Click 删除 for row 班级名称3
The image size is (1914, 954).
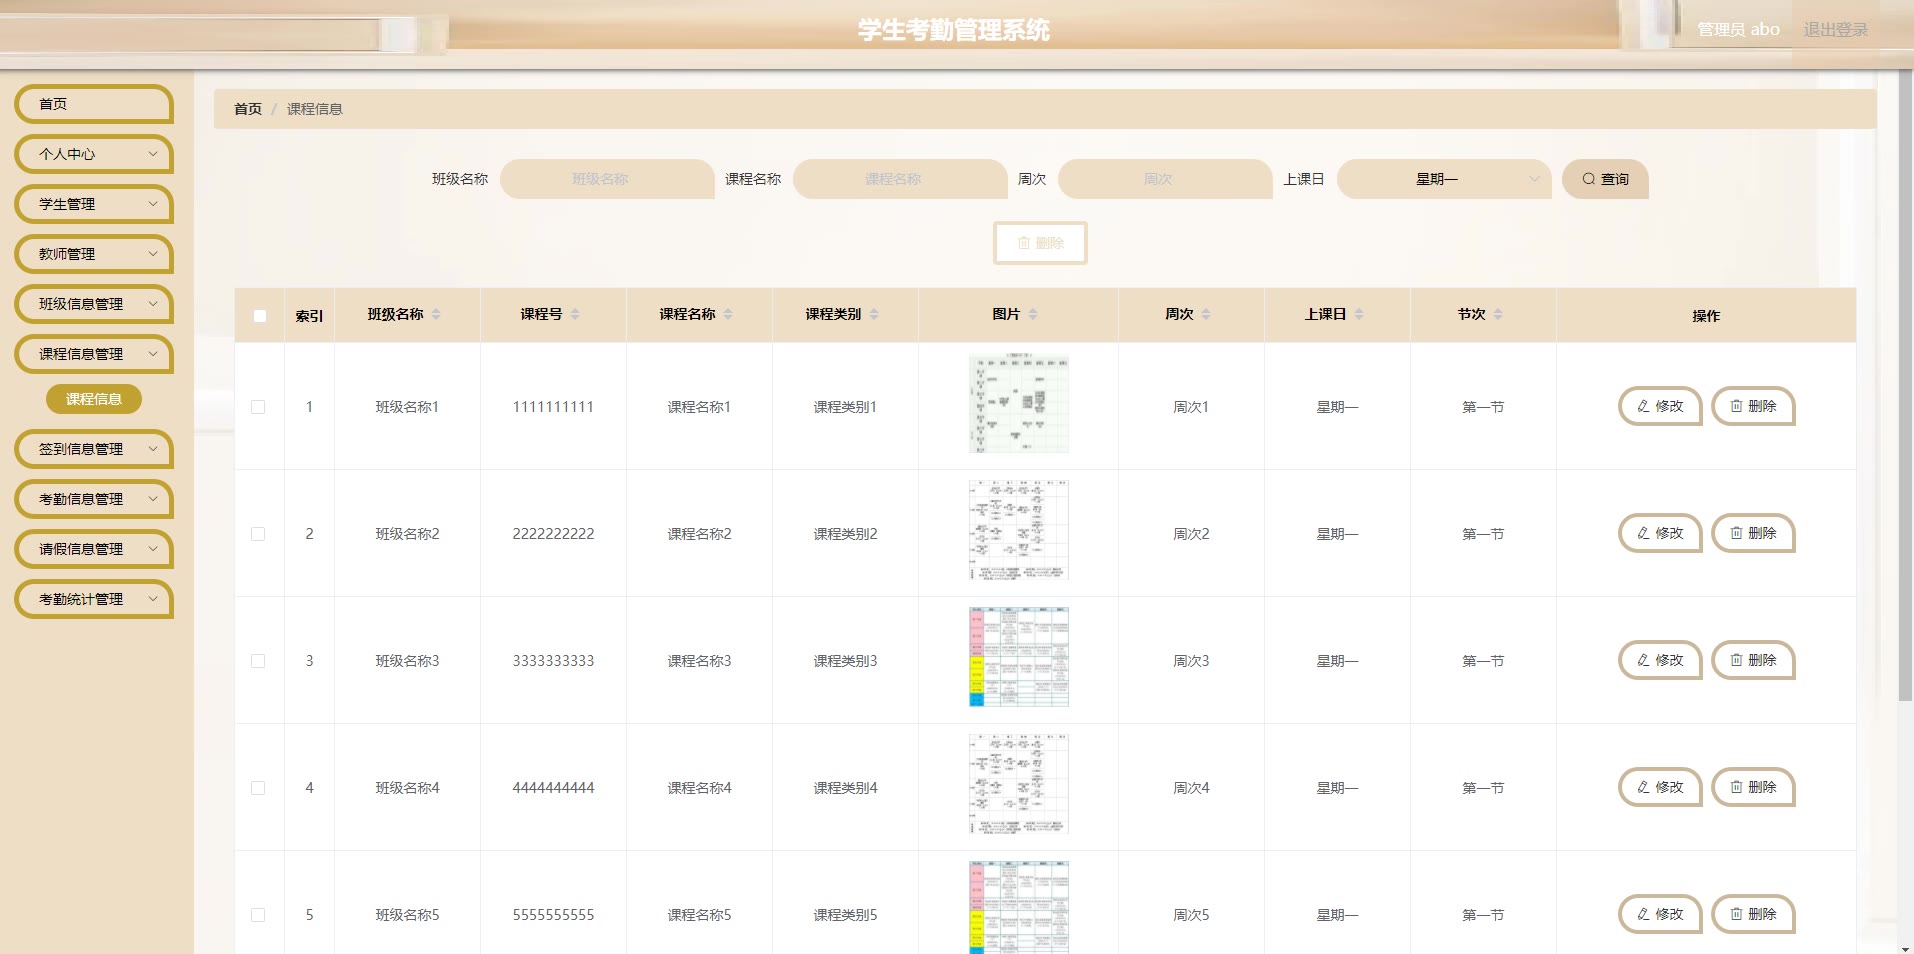[x=1754, y=660]
